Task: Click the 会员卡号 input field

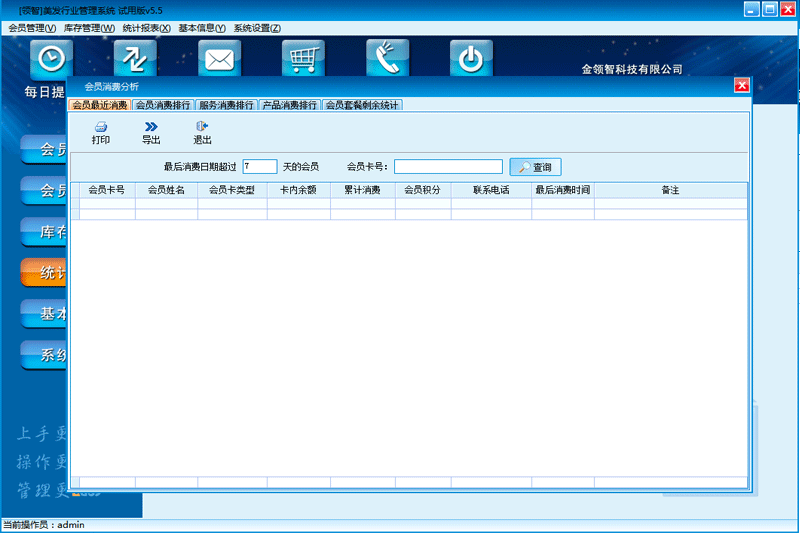Action: tap(448, 166)
